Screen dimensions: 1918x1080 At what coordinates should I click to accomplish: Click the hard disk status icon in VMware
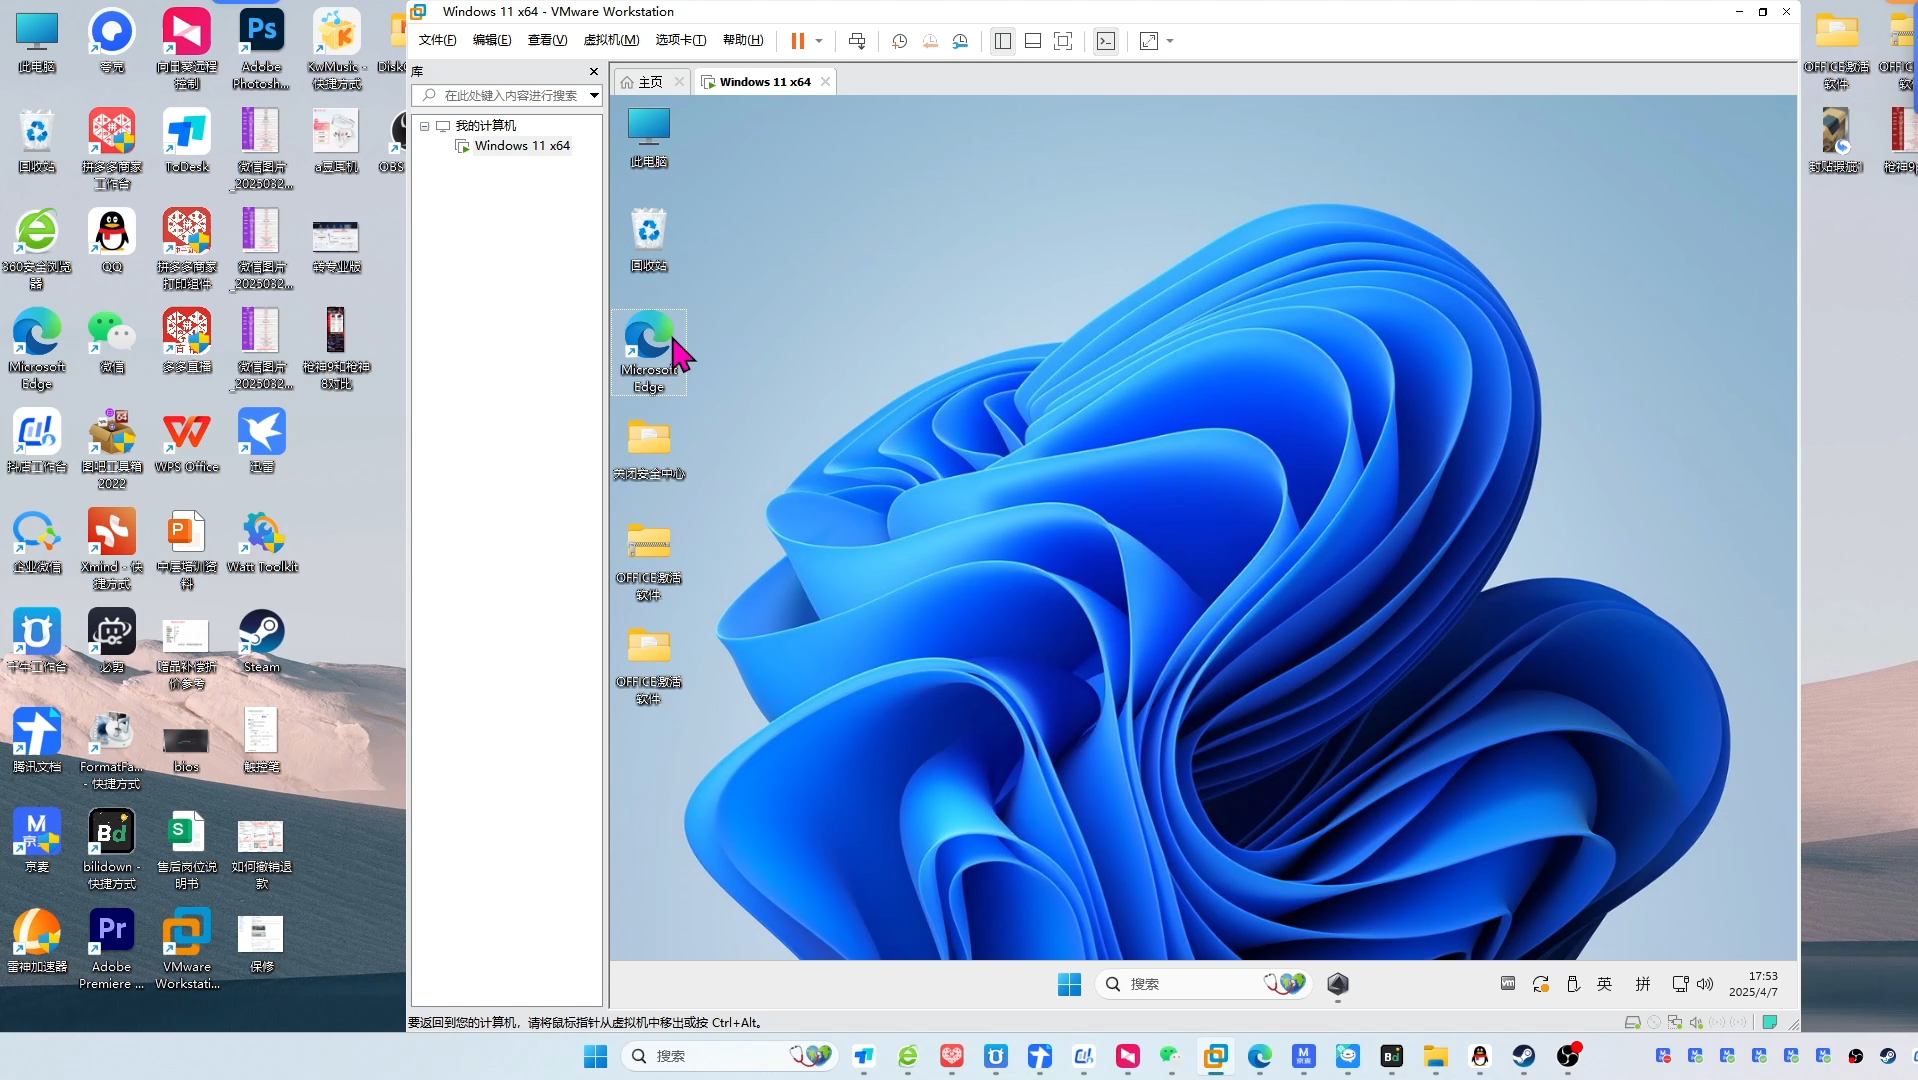(x=1632, y=1022)
